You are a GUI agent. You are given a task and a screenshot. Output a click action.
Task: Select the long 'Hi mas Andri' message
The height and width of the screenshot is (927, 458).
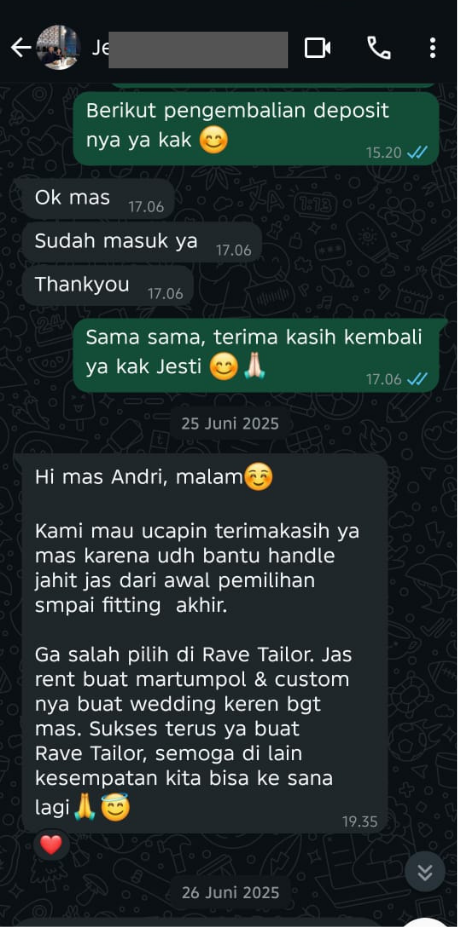(203, 643)
